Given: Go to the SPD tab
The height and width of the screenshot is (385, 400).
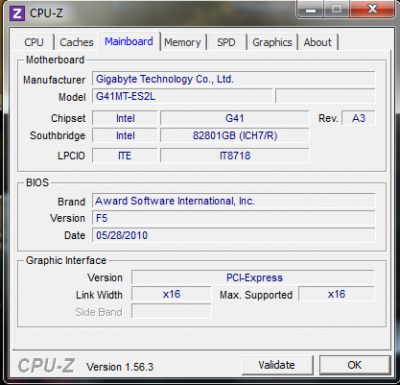Looking at the screenshot, I should point(226,42).
